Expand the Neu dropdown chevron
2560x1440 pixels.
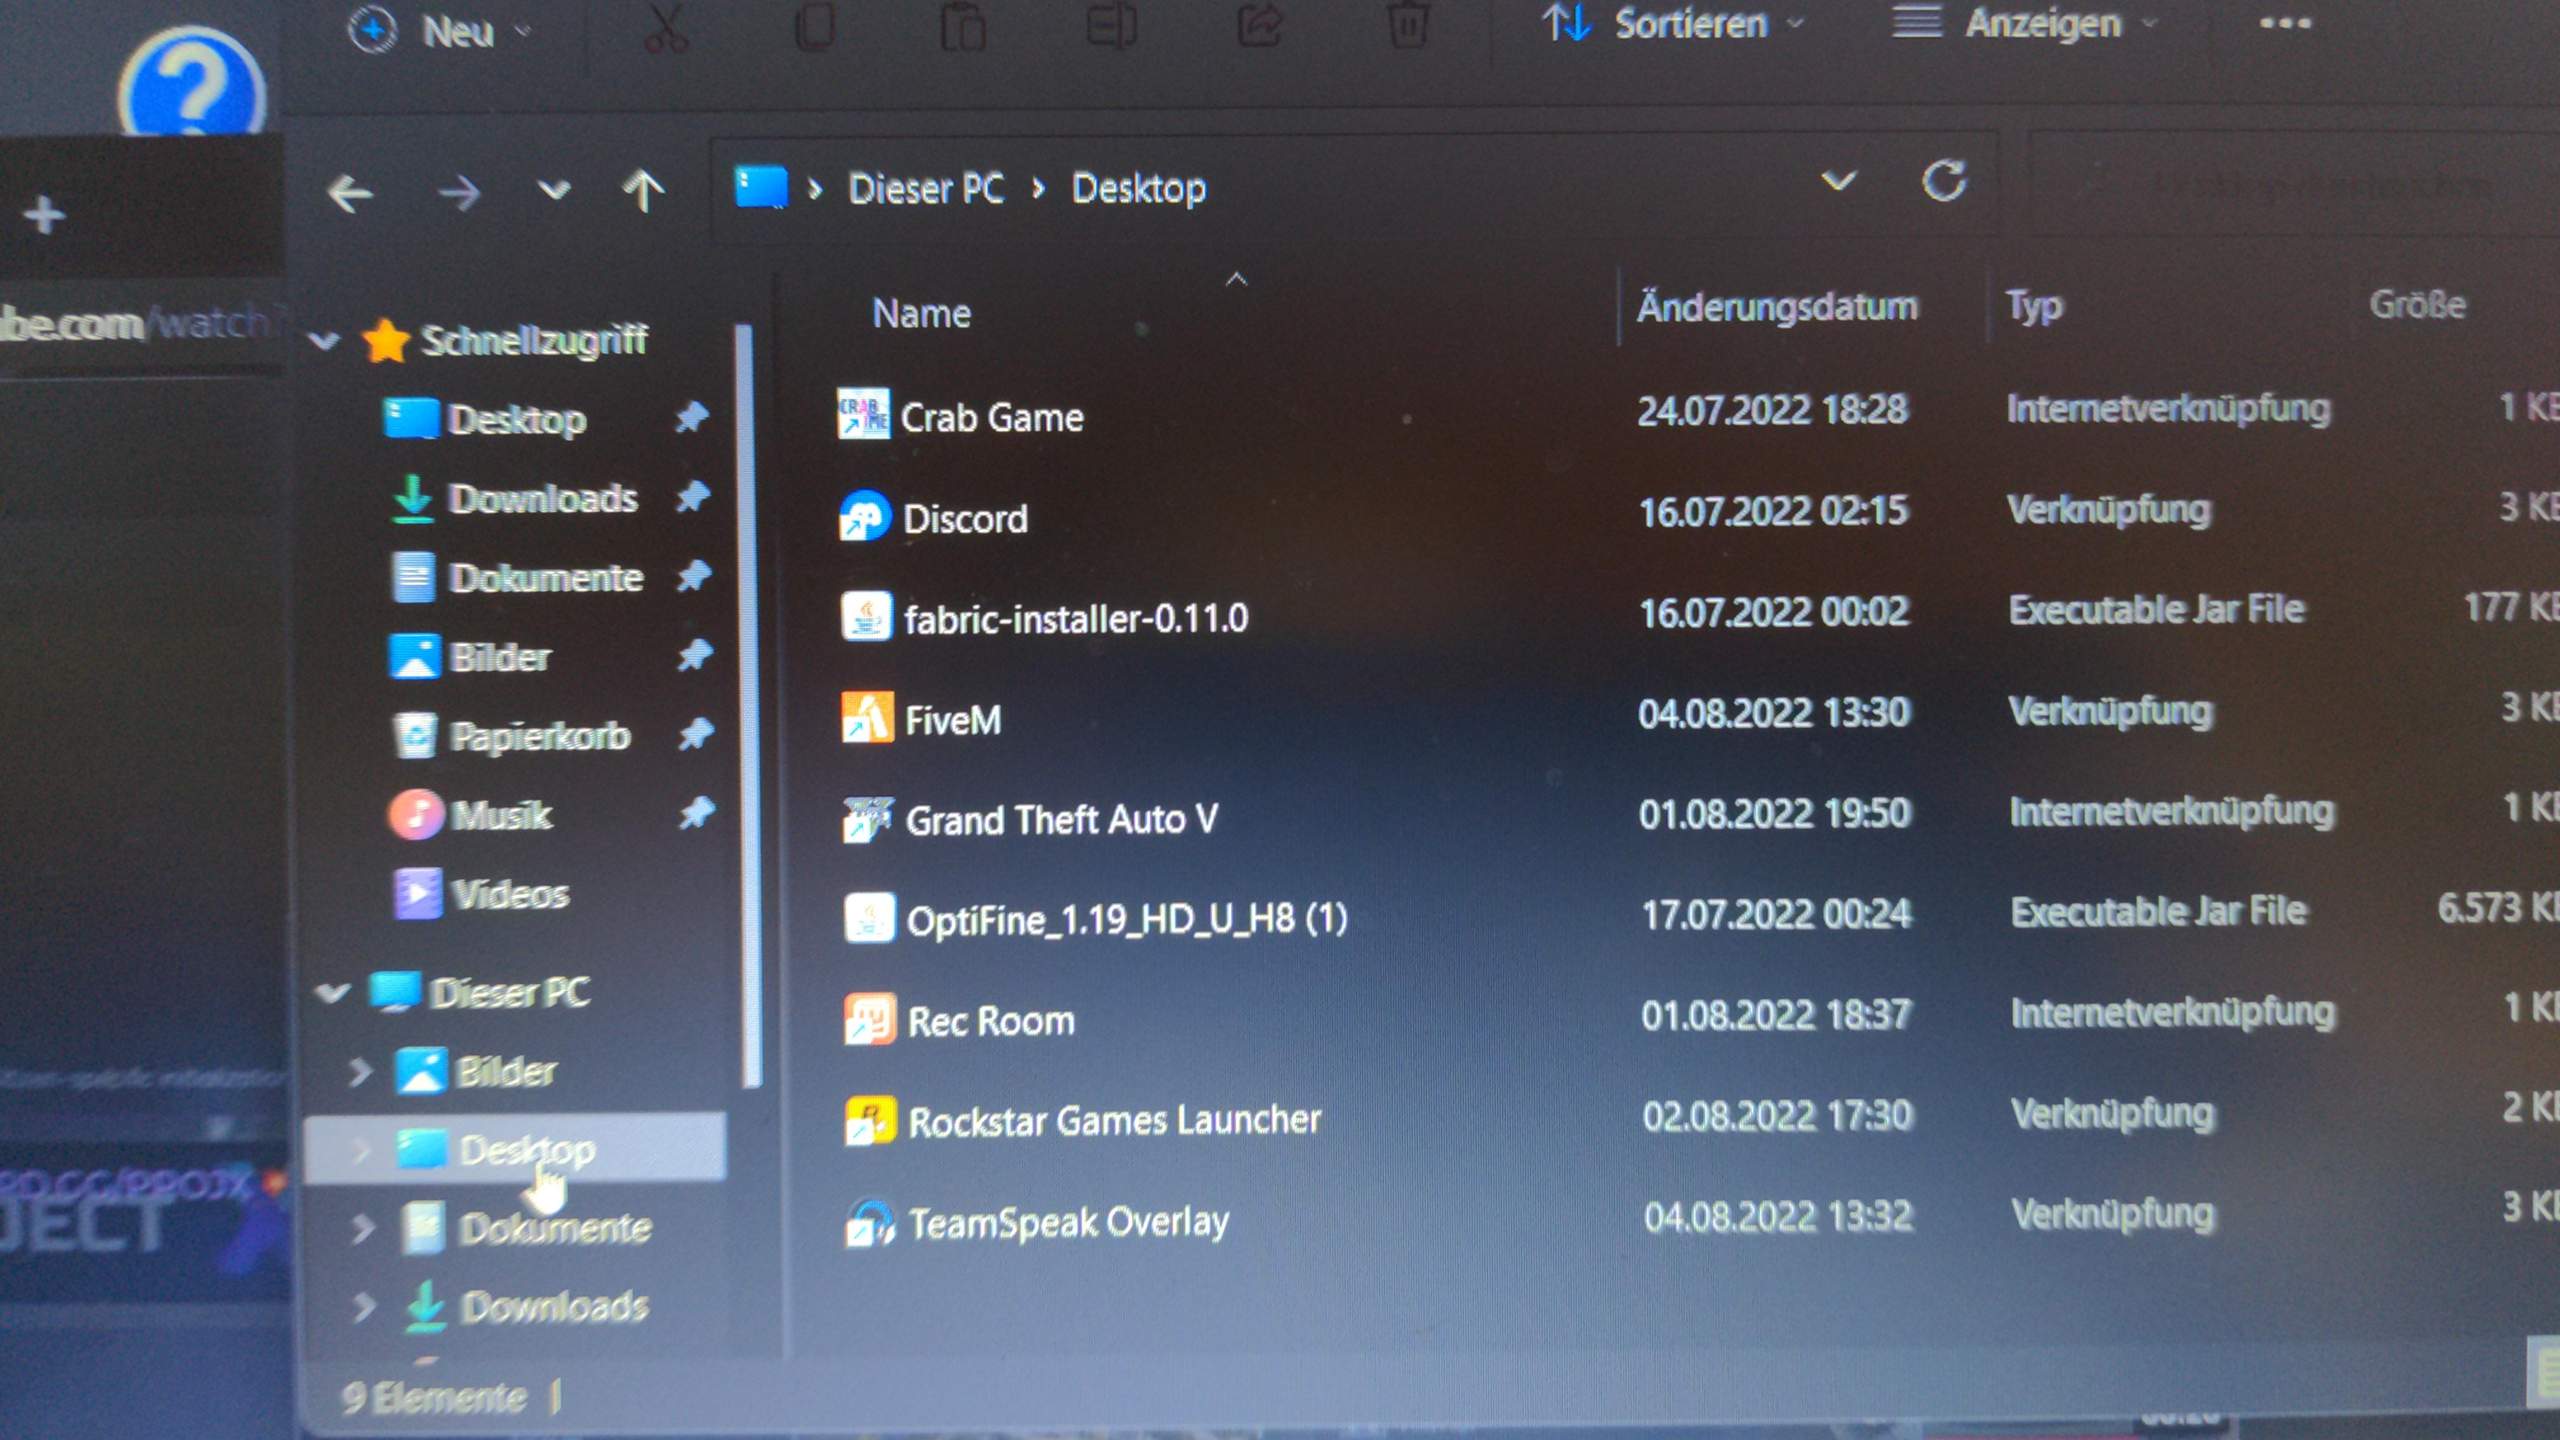525,28
